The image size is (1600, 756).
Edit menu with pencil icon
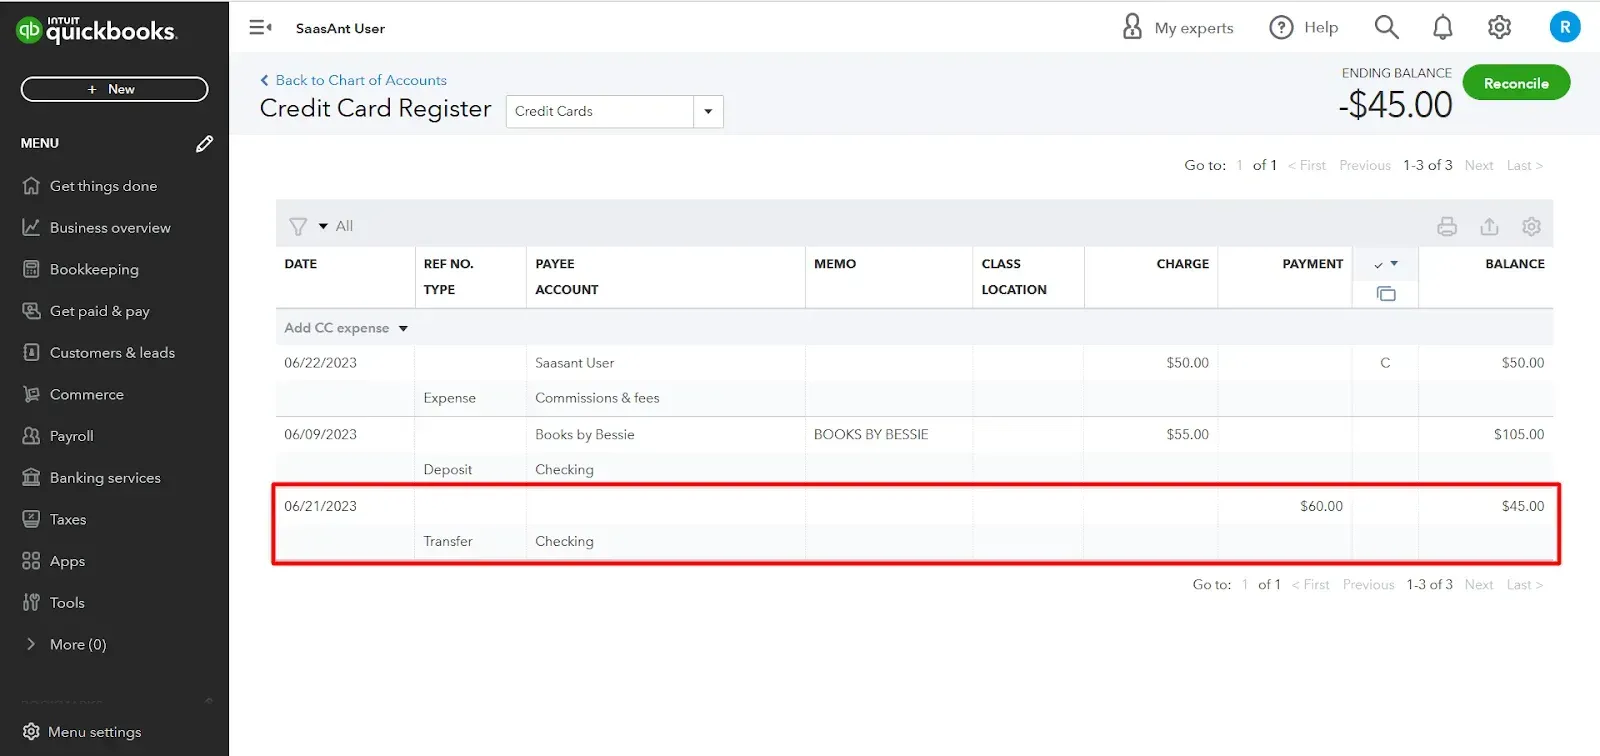click(x=204, y=144)
